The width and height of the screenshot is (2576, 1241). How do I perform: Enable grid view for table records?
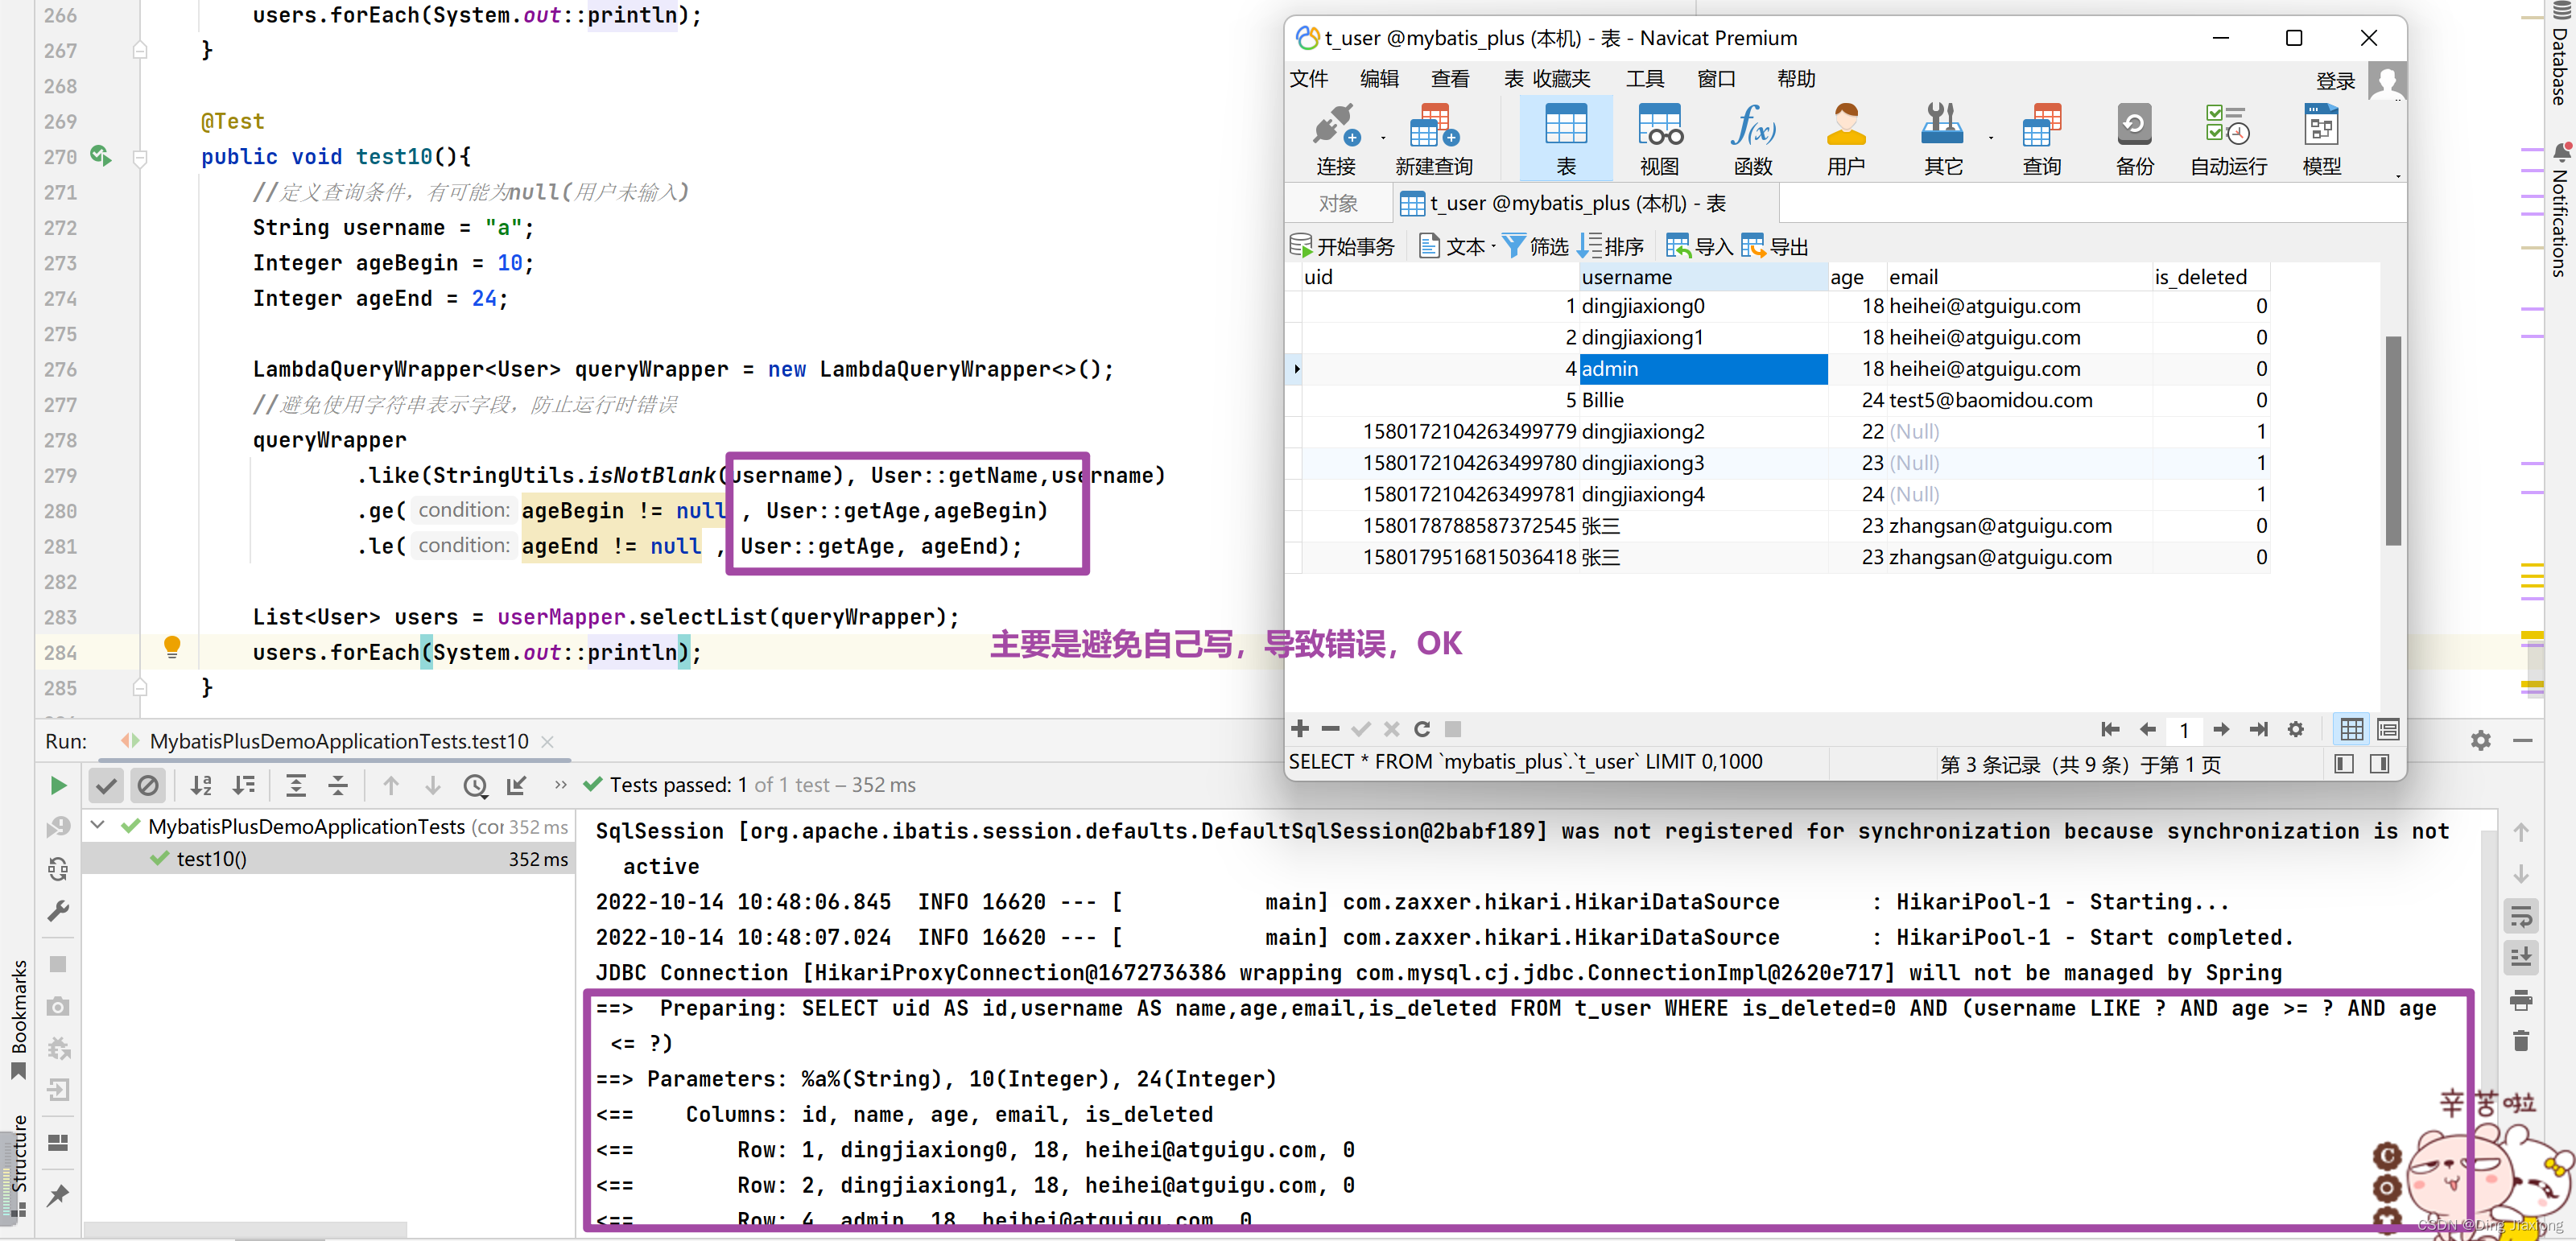click(x=2352, y=729)
